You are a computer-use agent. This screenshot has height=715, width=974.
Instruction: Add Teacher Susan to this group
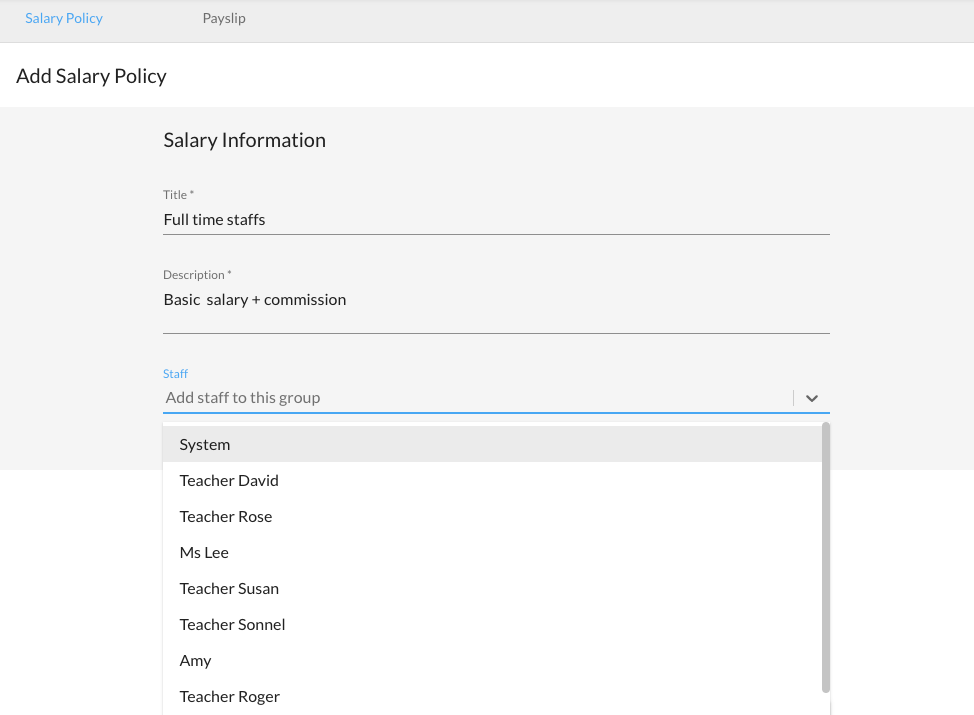(229, 589)
